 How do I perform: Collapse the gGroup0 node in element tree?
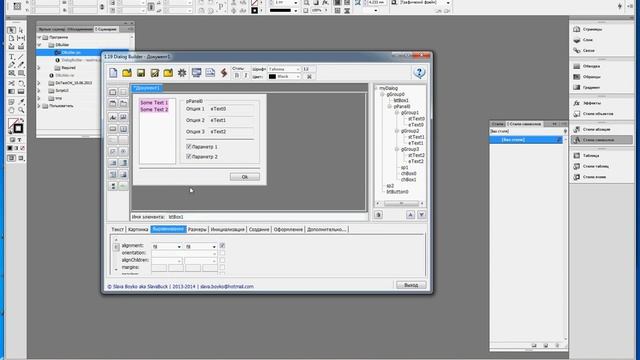click(382, 94)
